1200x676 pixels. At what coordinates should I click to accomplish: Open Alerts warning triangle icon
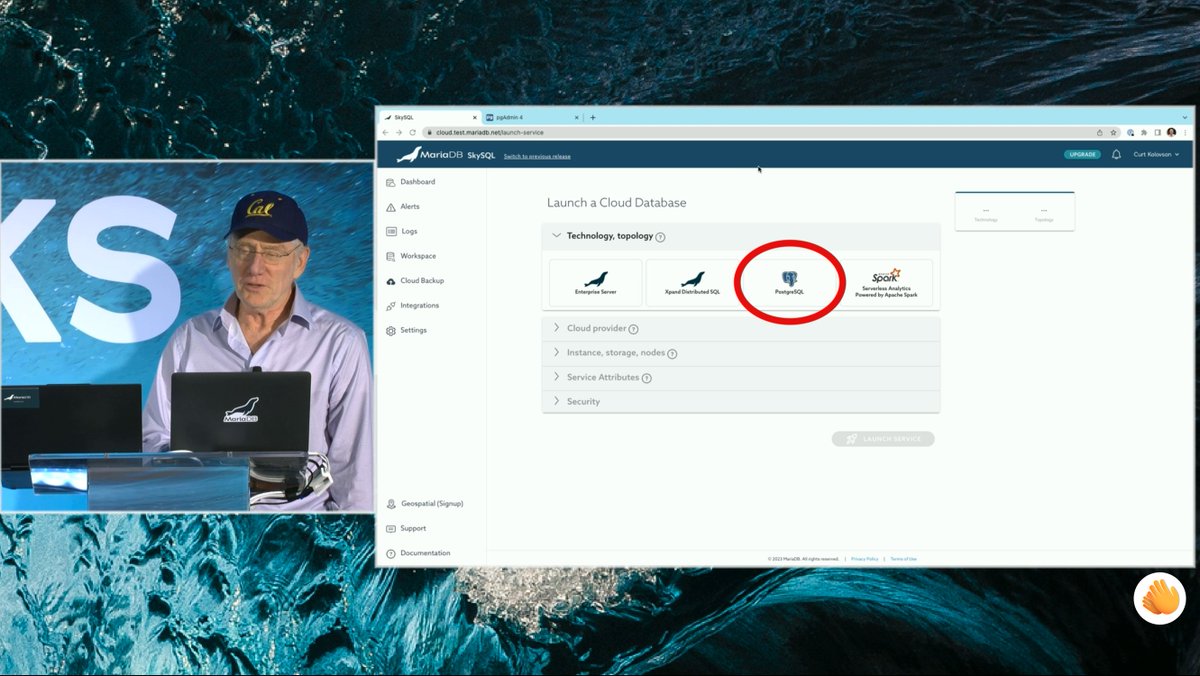(x=391, y=207)
